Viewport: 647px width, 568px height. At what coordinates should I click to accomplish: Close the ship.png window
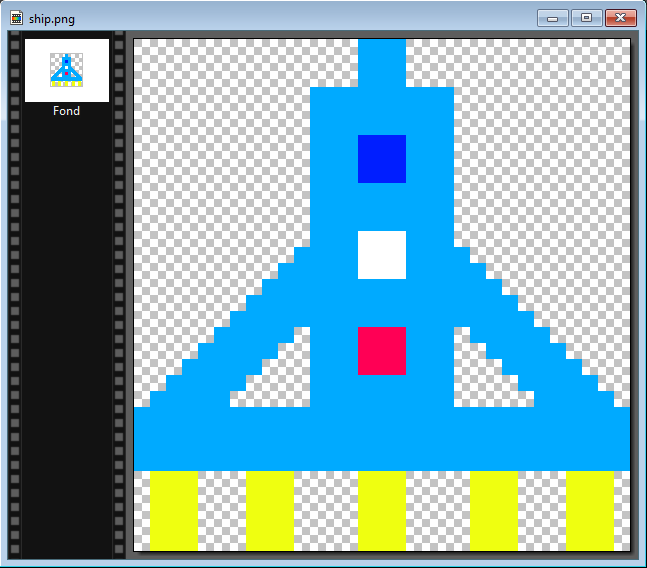click(621, 18)
